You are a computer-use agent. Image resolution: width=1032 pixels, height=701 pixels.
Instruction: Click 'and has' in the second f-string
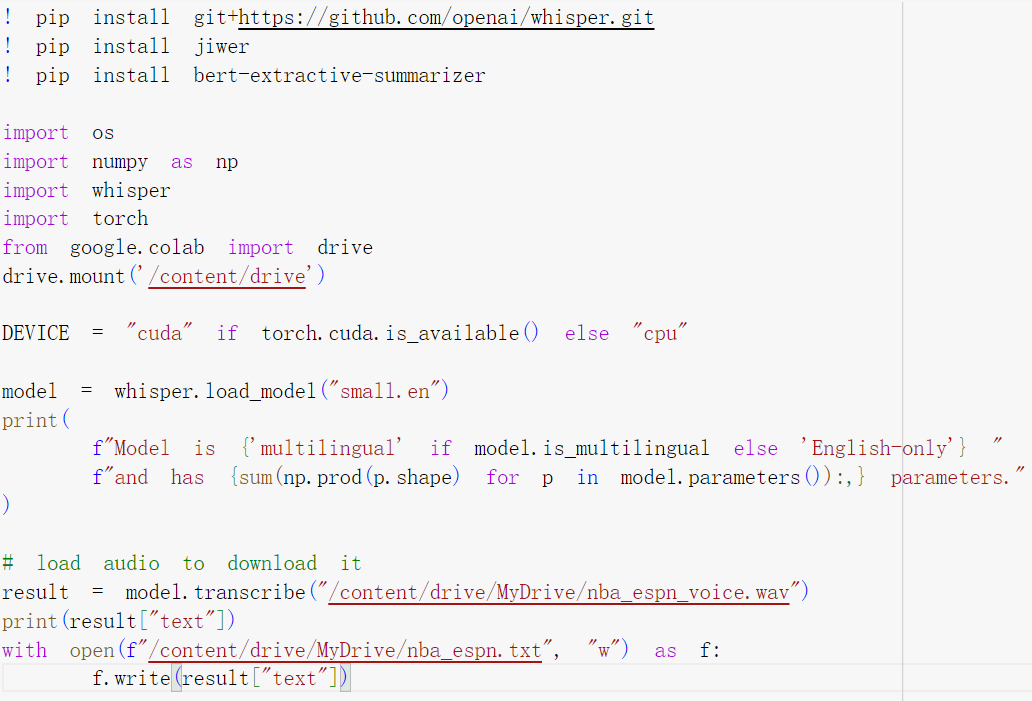(159, 477)
